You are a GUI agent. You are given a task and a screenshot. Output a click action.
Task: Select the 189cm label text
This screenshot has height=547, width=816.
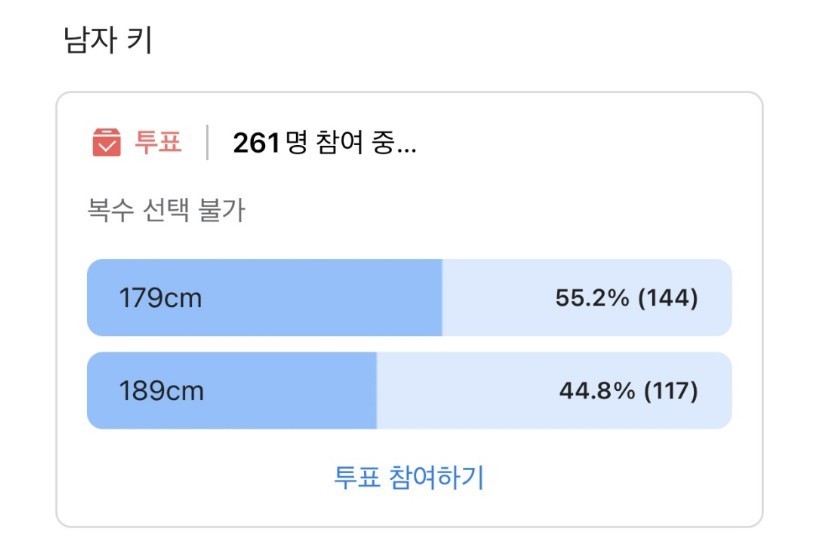point(161,391)
